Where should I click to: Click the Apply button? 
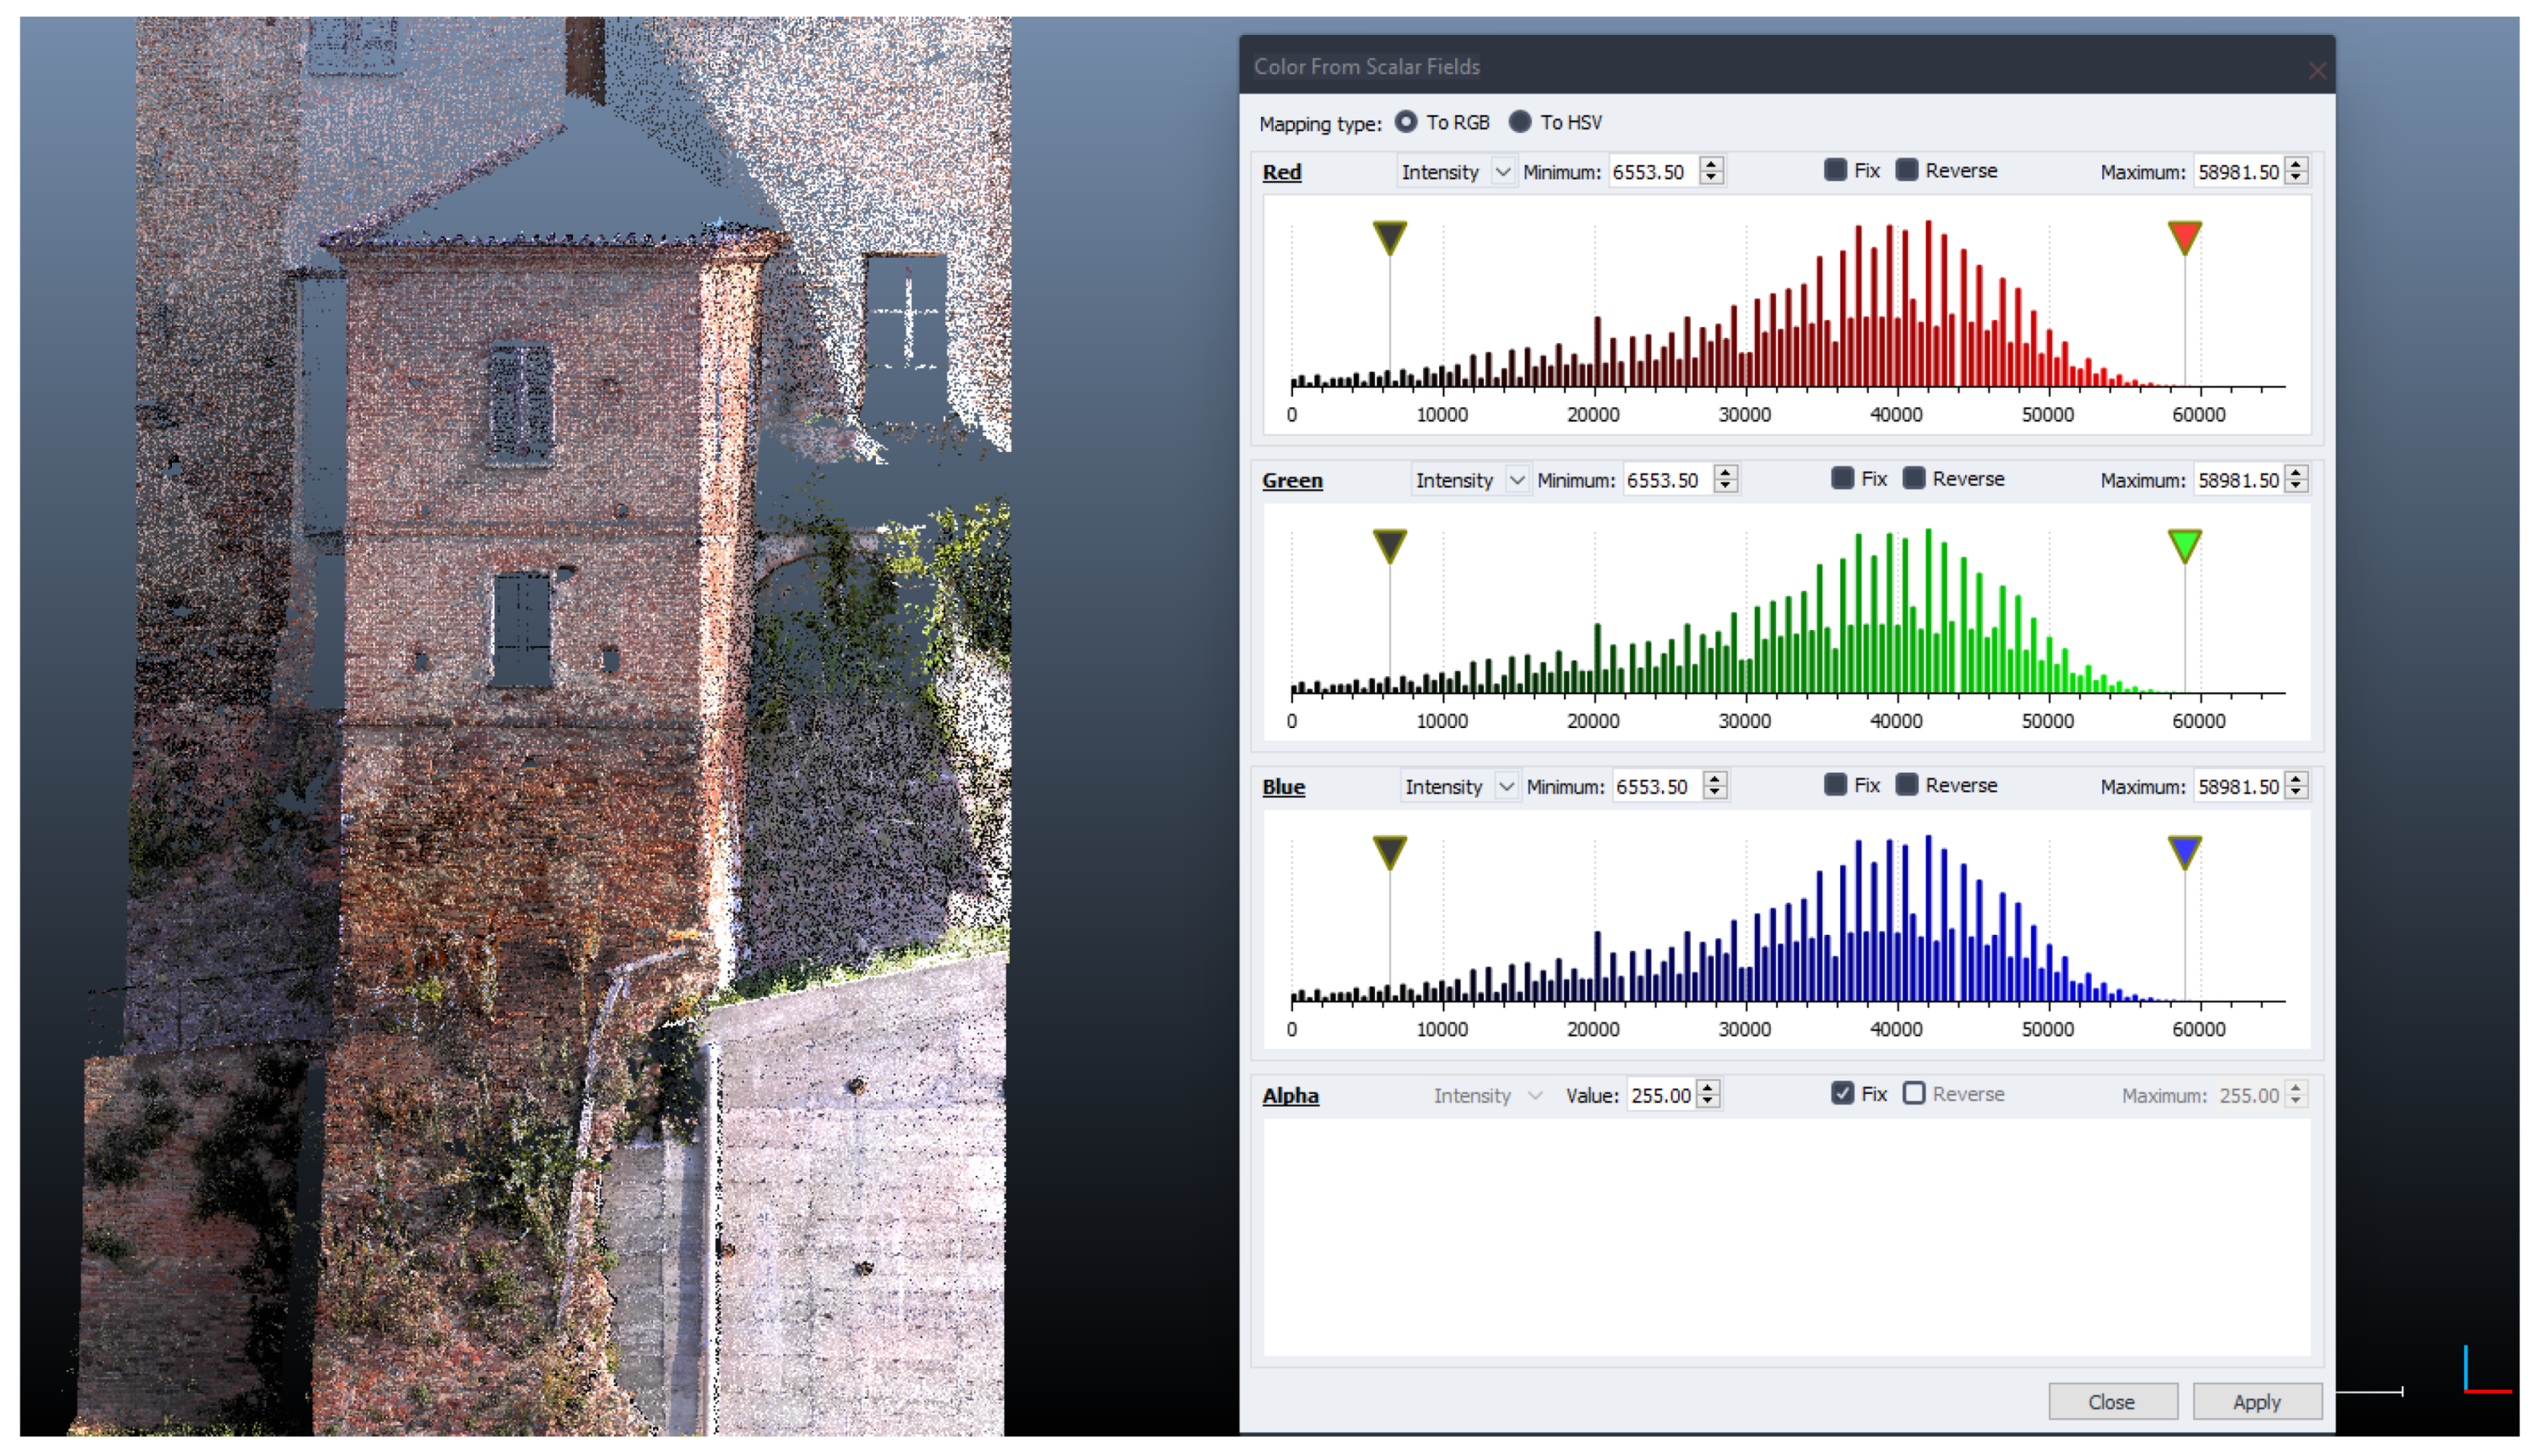pos(2256,1402)
